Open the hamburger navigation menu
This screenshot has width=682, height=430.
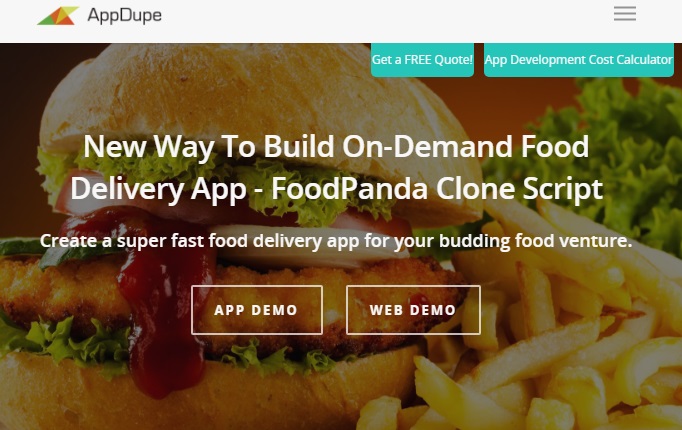(625, 14)
